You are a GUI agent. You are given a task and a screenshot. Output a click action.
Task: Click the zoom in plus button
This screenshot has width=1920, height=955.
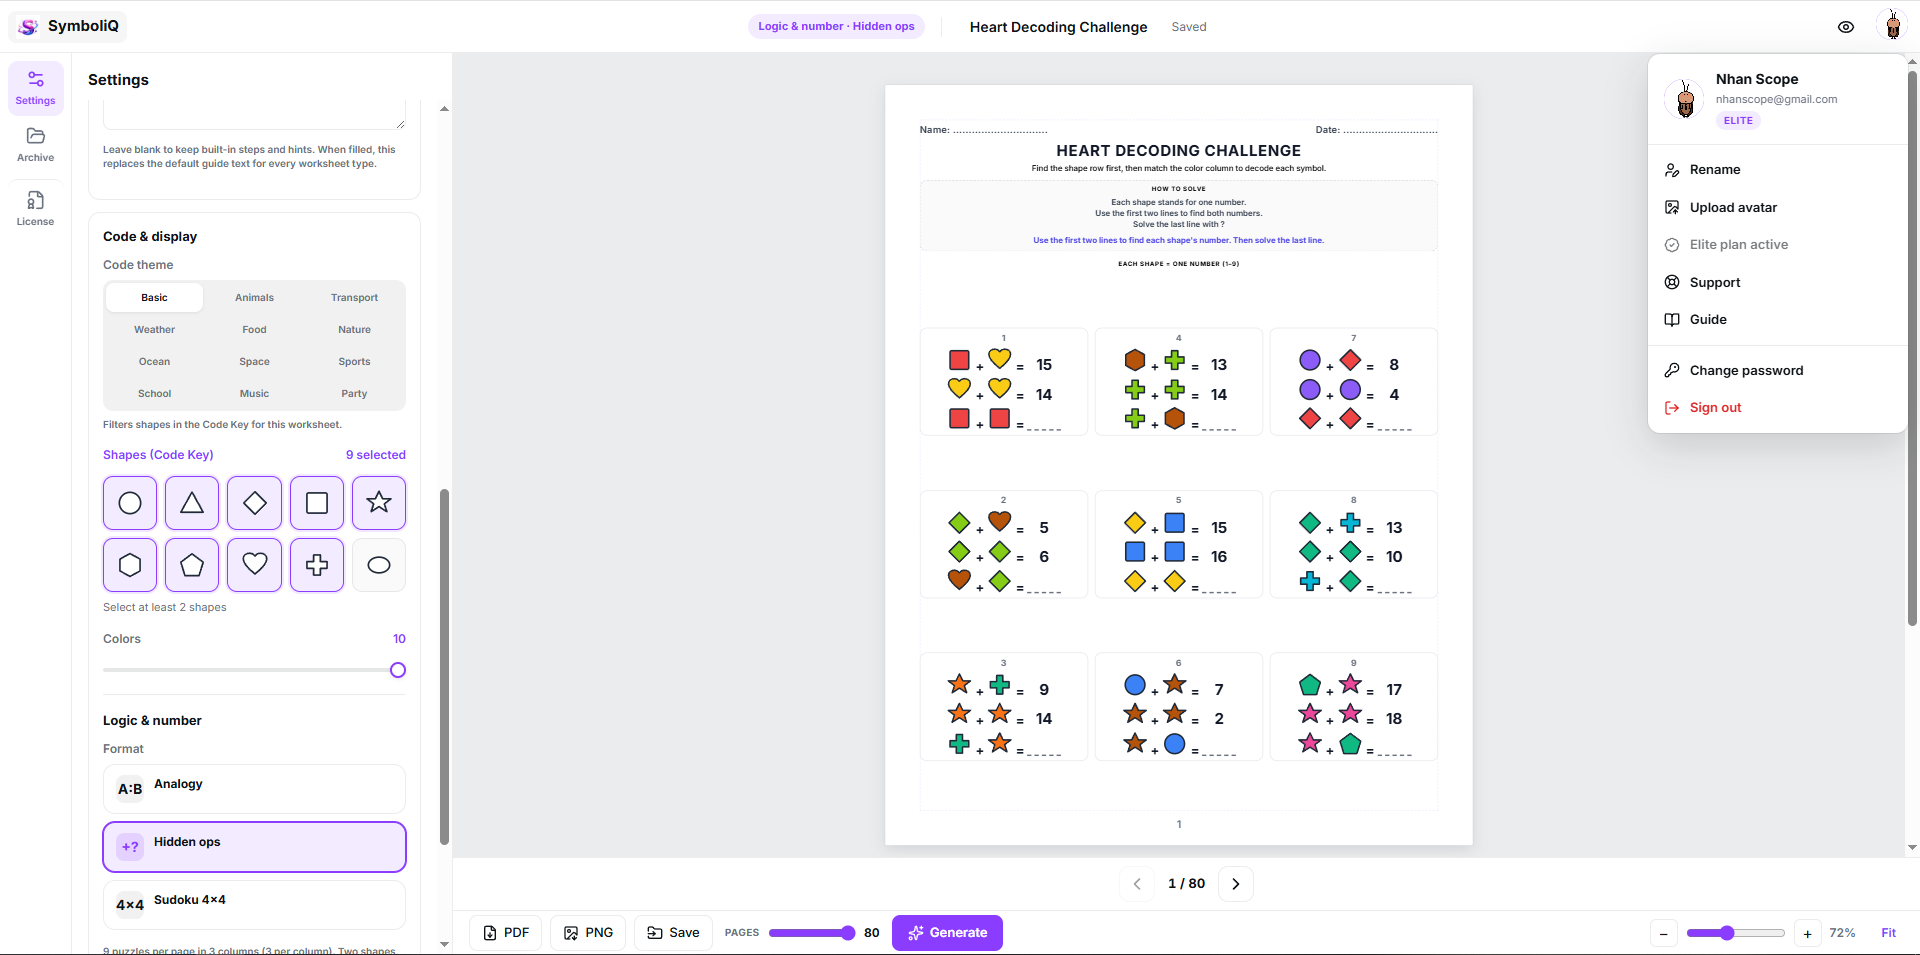click(x=1807, y=934)
